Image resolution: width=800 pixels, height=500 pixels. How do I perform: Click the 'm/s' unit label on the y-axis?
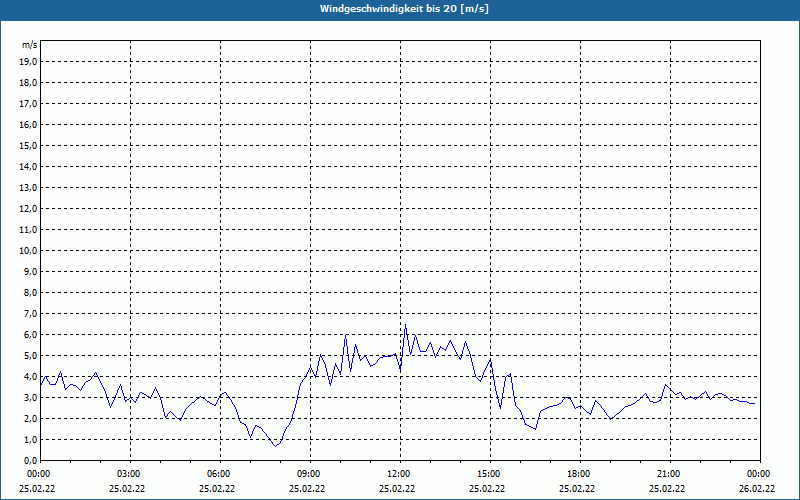click(30, 46)
